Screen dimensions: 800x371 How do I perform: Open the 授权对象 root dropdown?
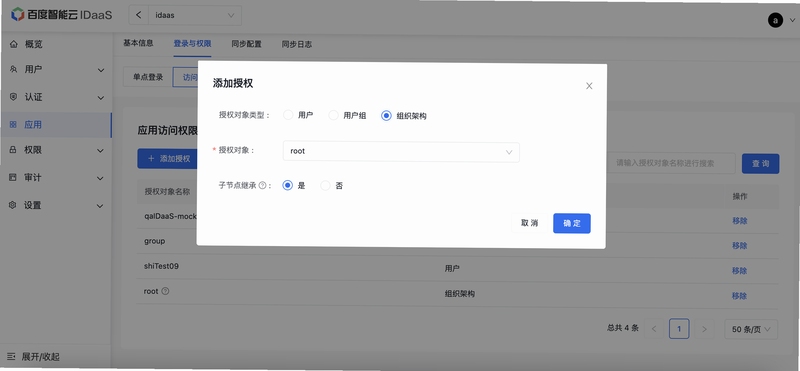(401, 152)
